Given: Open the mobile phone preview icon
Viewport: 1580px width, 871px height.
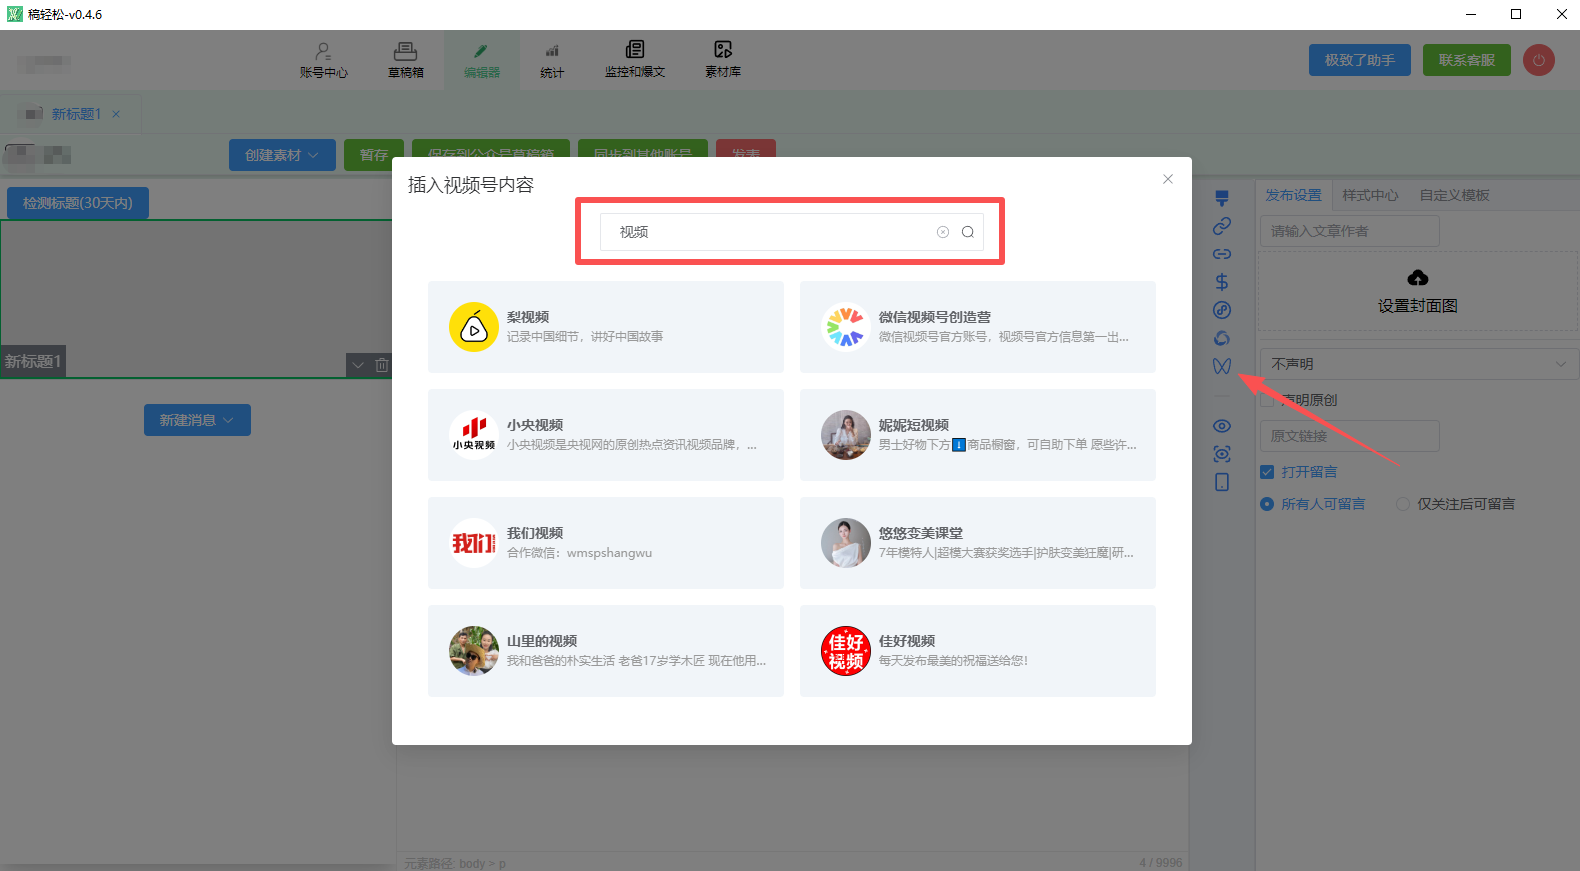Looking at the screenshot, I should pos(1221,482).
